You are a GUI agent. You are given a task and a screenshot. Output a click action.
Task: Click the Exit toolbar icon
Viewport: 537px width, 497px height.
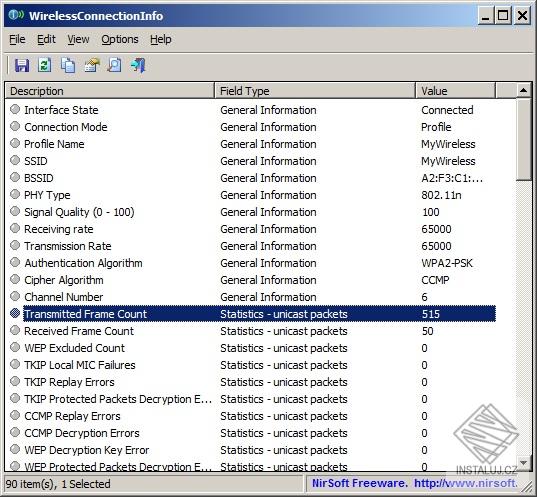click(138, 65)
